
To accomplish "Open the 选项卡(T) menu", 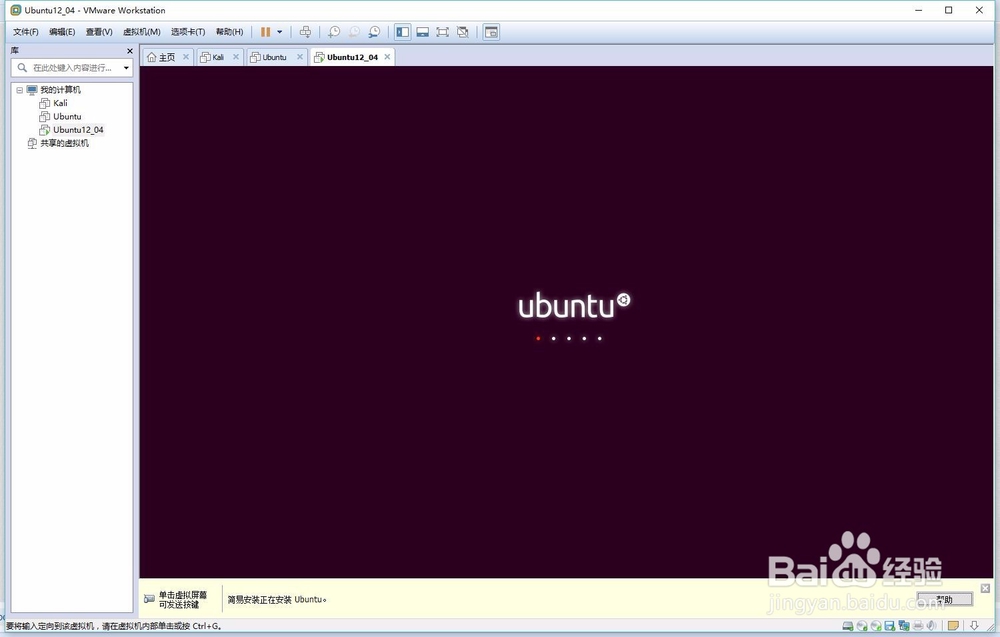I will tap(188, 32).
